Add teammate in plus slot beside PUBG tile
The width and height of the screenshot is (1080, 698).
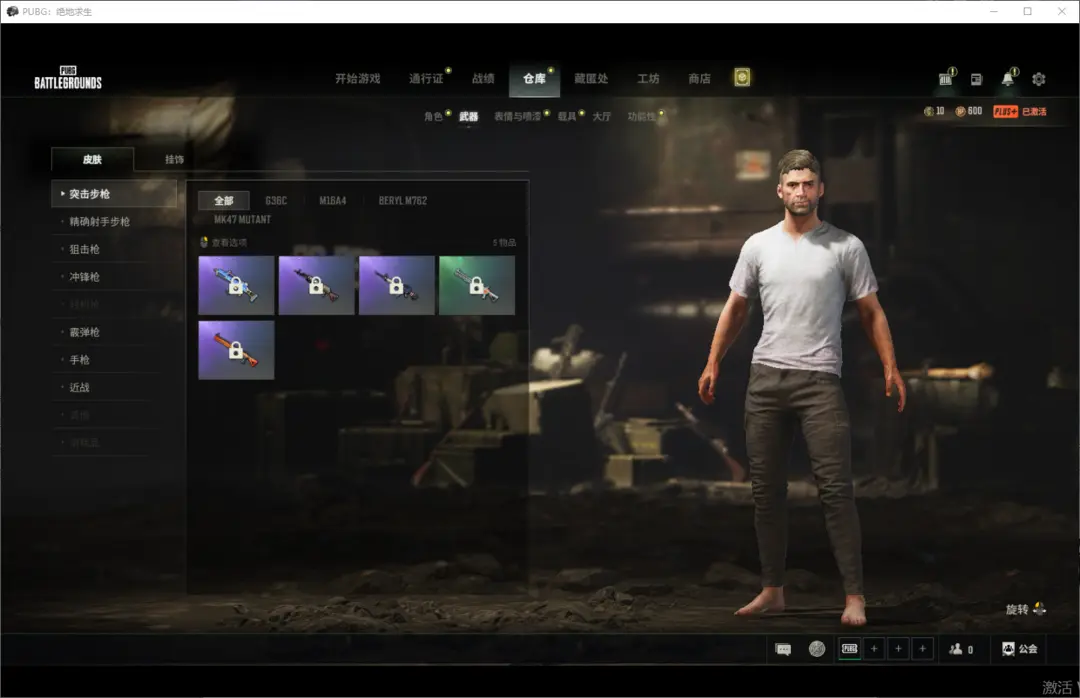[874, 648]
